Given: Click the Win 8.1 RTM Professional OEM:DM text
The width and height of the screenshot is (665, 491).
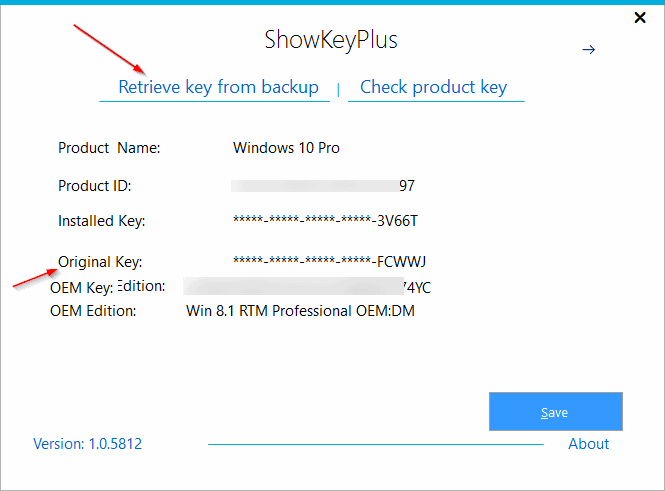Looking at the screenshot, I should pos(300,311).
